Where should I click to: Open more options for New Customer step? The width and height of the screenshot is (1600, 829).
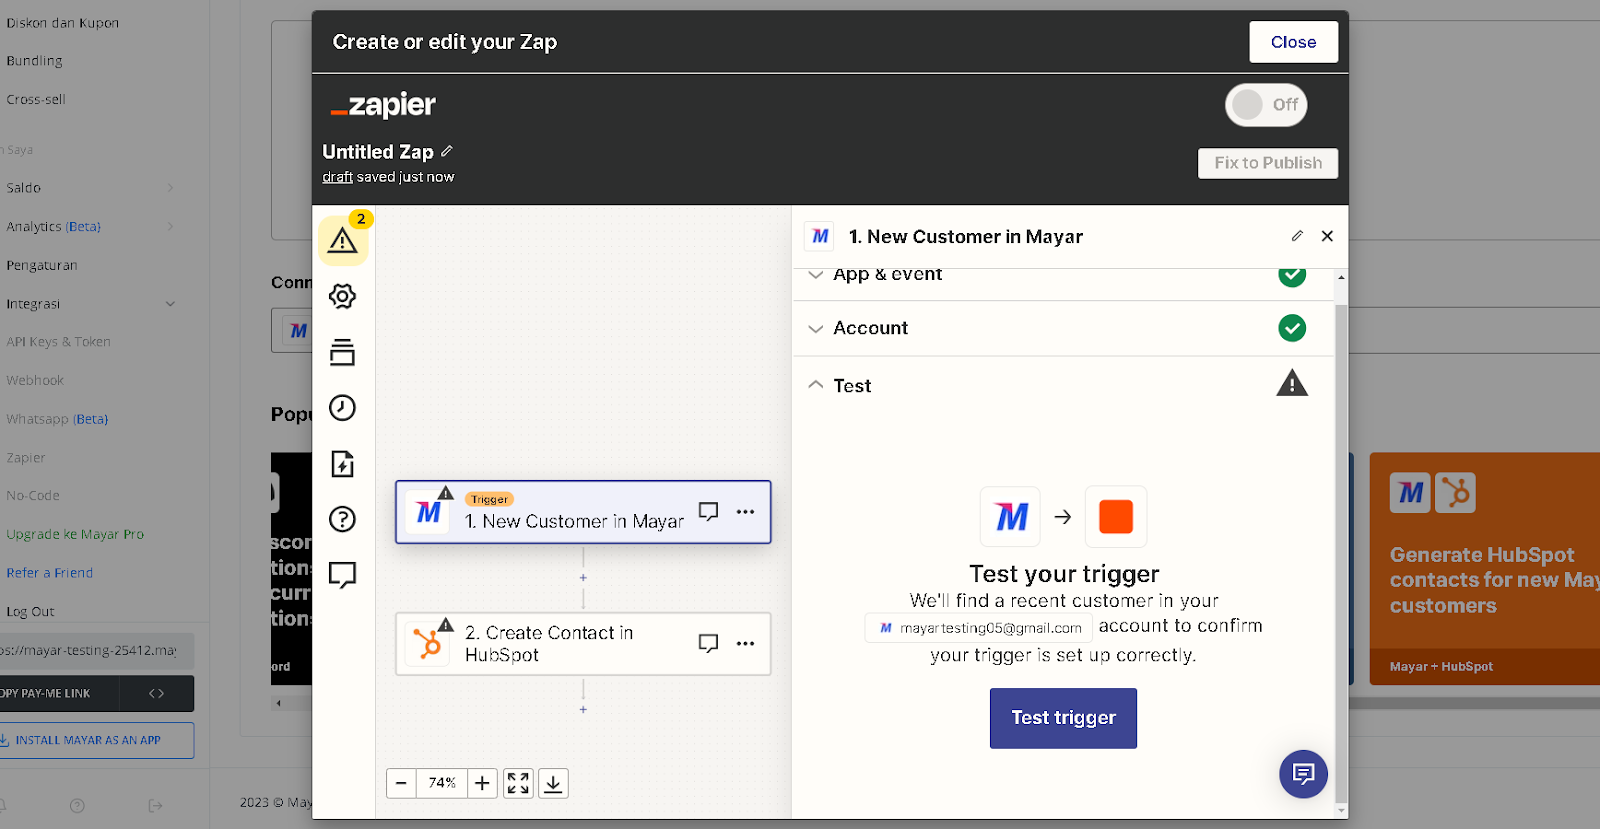click(745, 511)
